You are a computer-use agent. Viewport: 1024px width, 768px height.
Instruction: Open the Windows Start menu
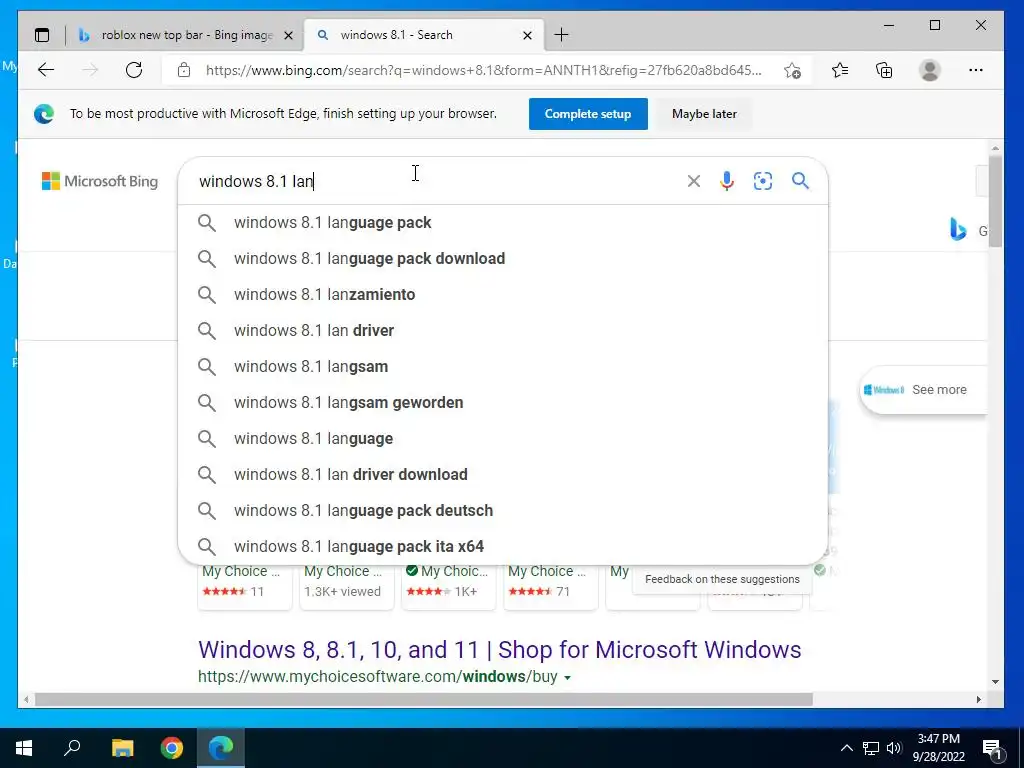pos(24,748)
